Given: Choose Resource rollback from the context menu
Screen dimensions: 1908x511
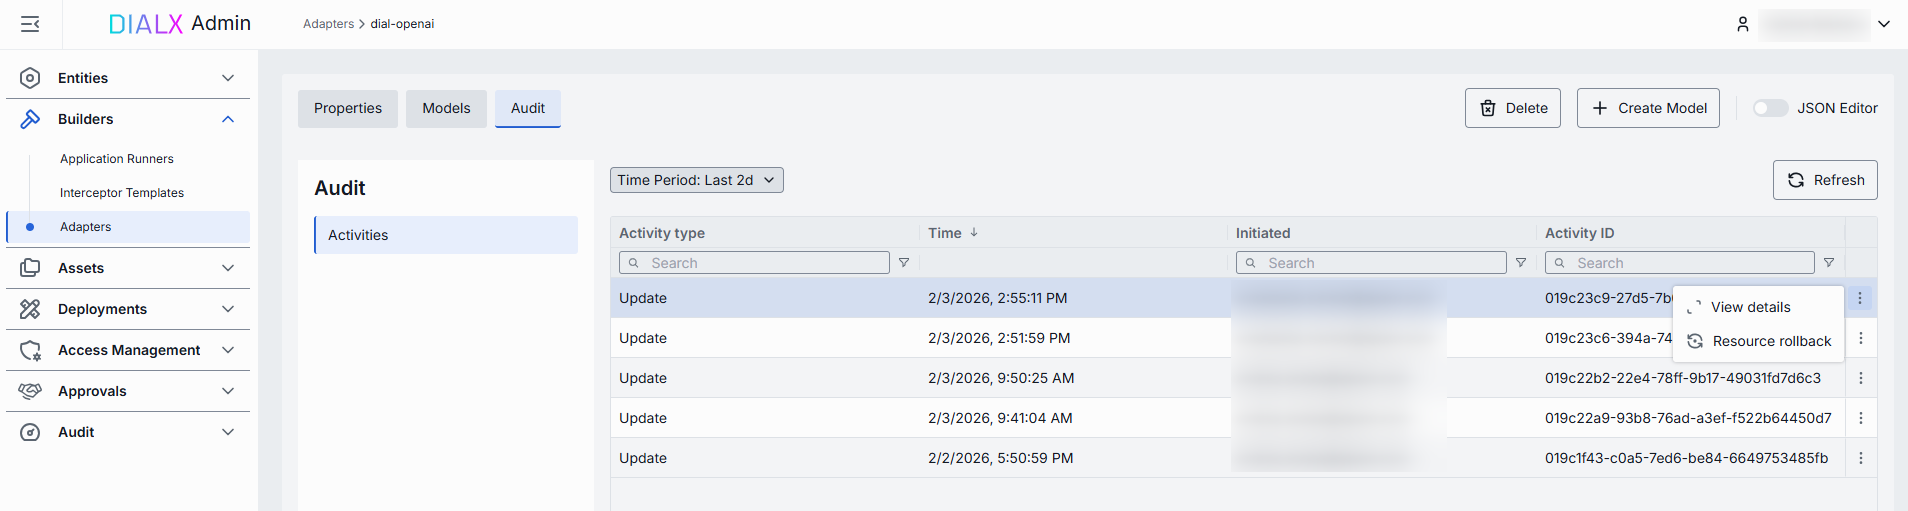Looking at the screenshot, I should pos(1771,341).
